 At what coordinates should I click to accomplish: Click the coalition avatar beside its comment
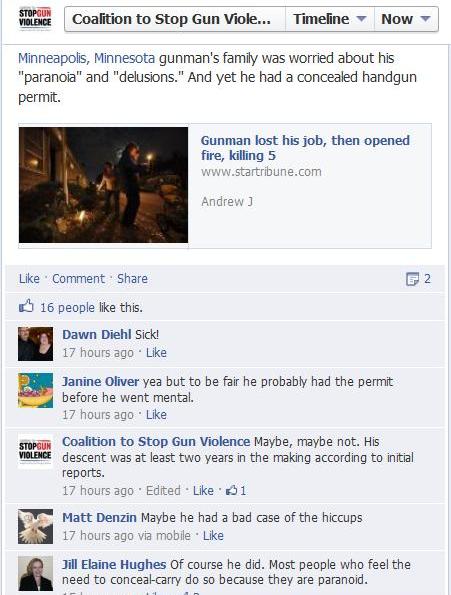35,451
